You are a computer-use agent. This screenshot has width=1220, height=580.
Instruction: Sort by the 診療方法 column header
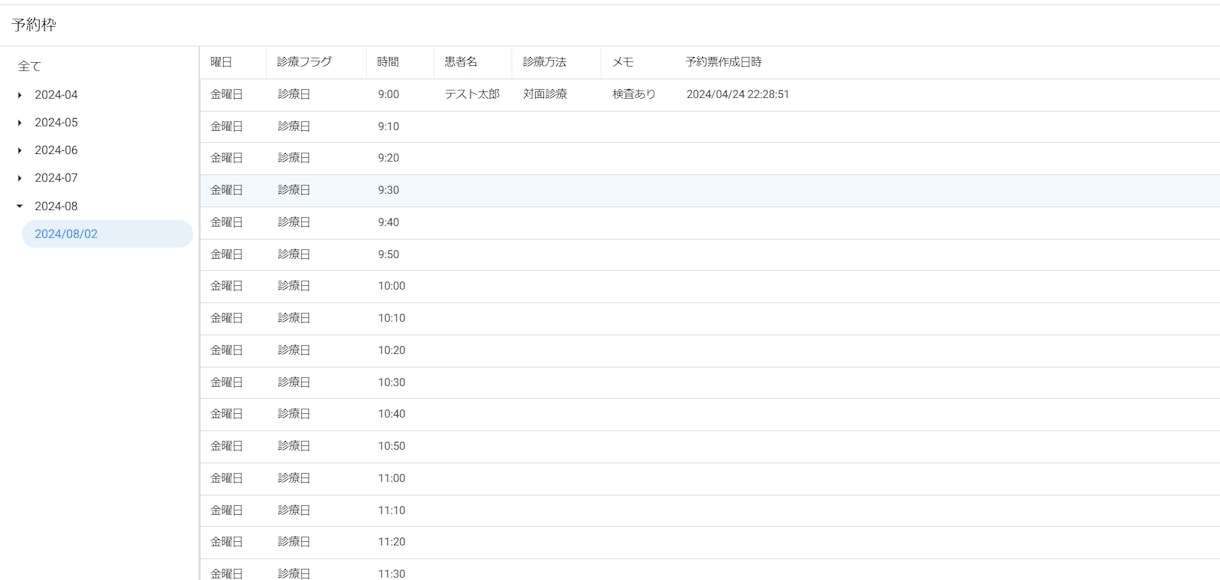pos(545,62)
